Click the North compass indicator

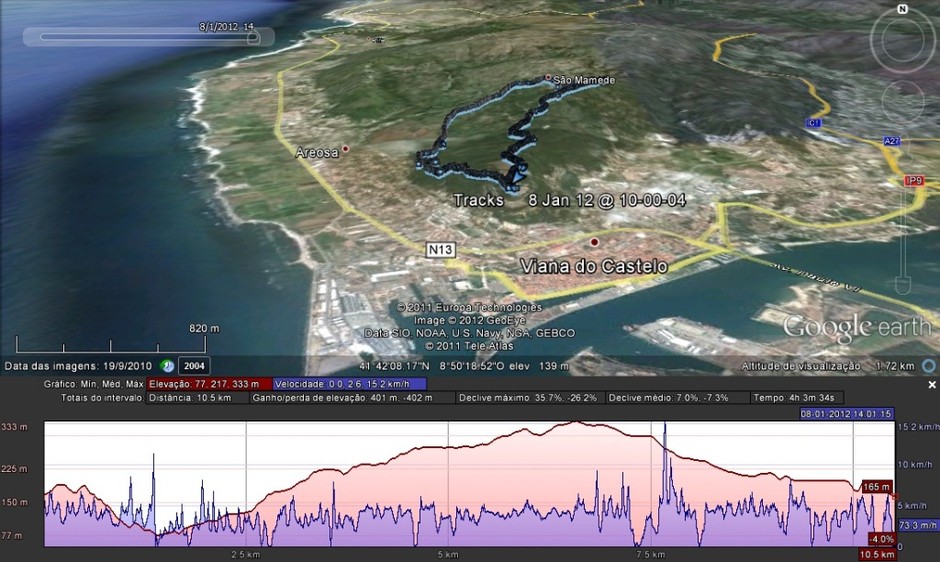(902, 9)
